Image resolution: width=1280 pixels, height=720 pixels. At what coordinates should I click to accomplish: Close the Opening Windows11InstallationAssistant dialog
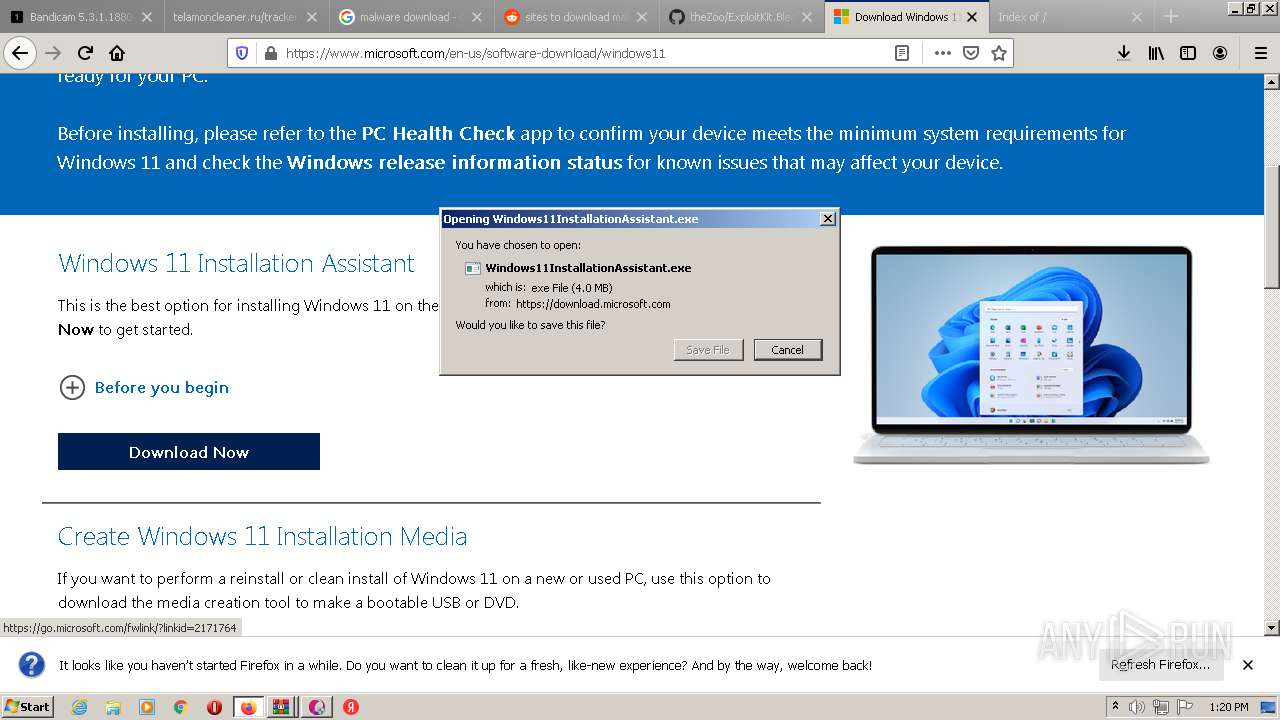[828, 219]
